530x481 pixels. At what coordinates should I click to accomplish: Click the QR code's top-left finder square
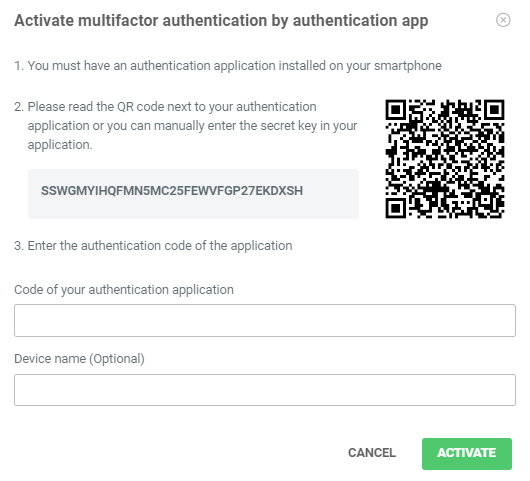coord(395,110)
